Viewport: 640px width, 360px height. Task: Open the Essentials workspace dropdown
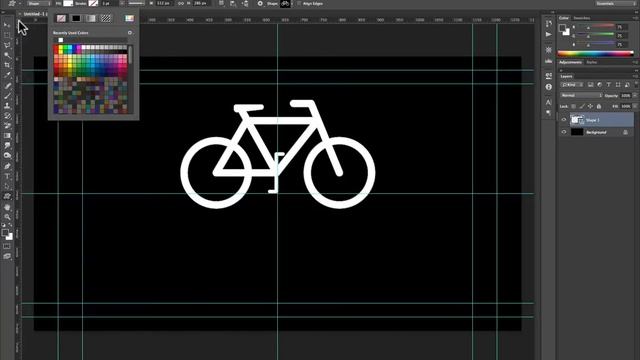click(x=615, y=3)
